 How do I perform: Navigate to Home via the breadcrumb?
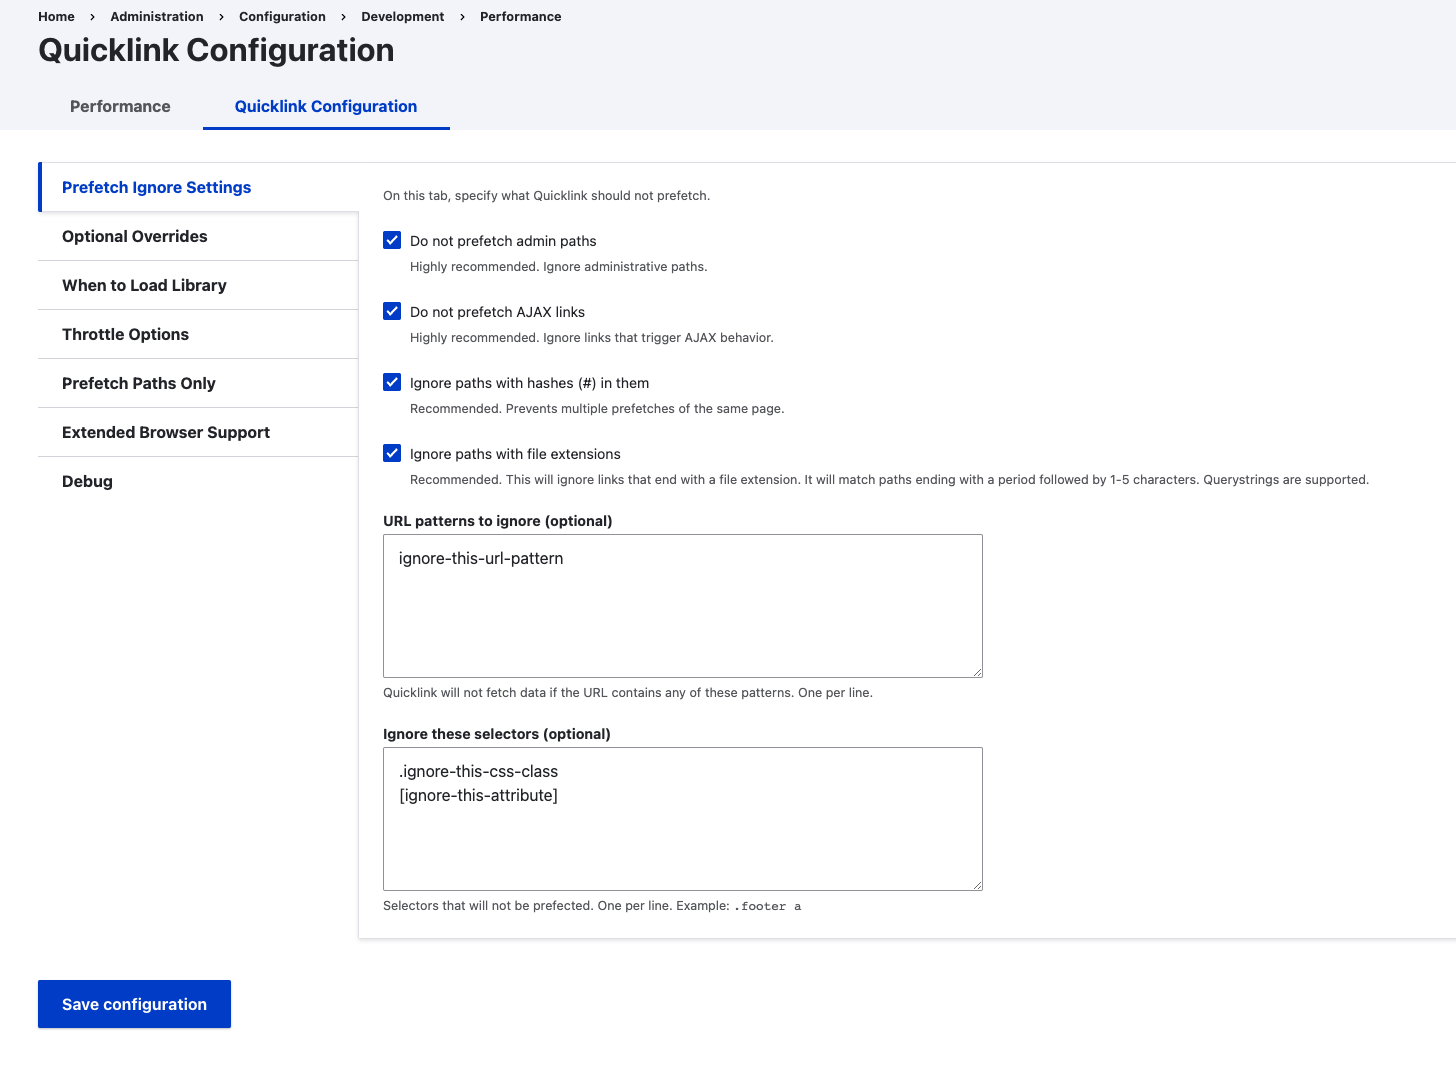pyautogui.click(x=55, y=16)
